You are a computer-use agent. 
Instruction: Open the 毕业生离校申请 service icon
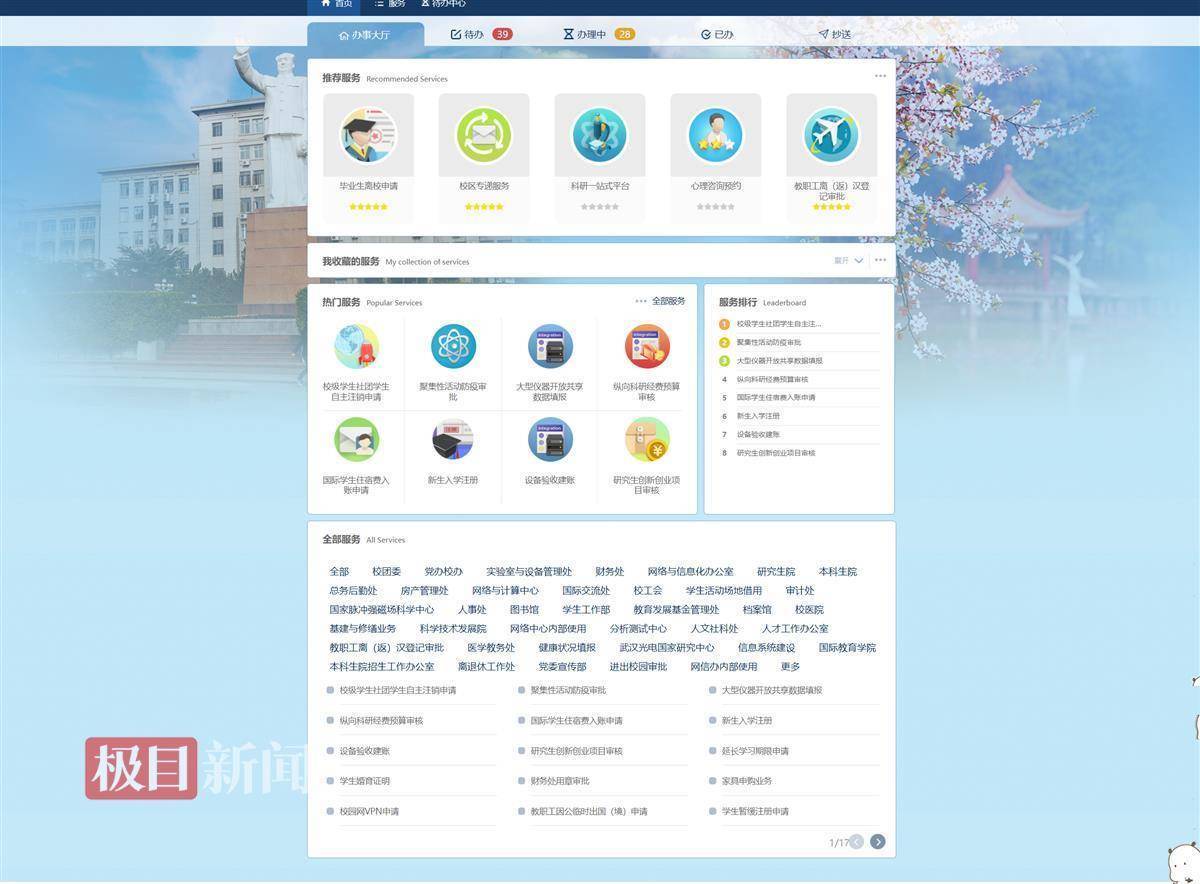pos(368,135)
